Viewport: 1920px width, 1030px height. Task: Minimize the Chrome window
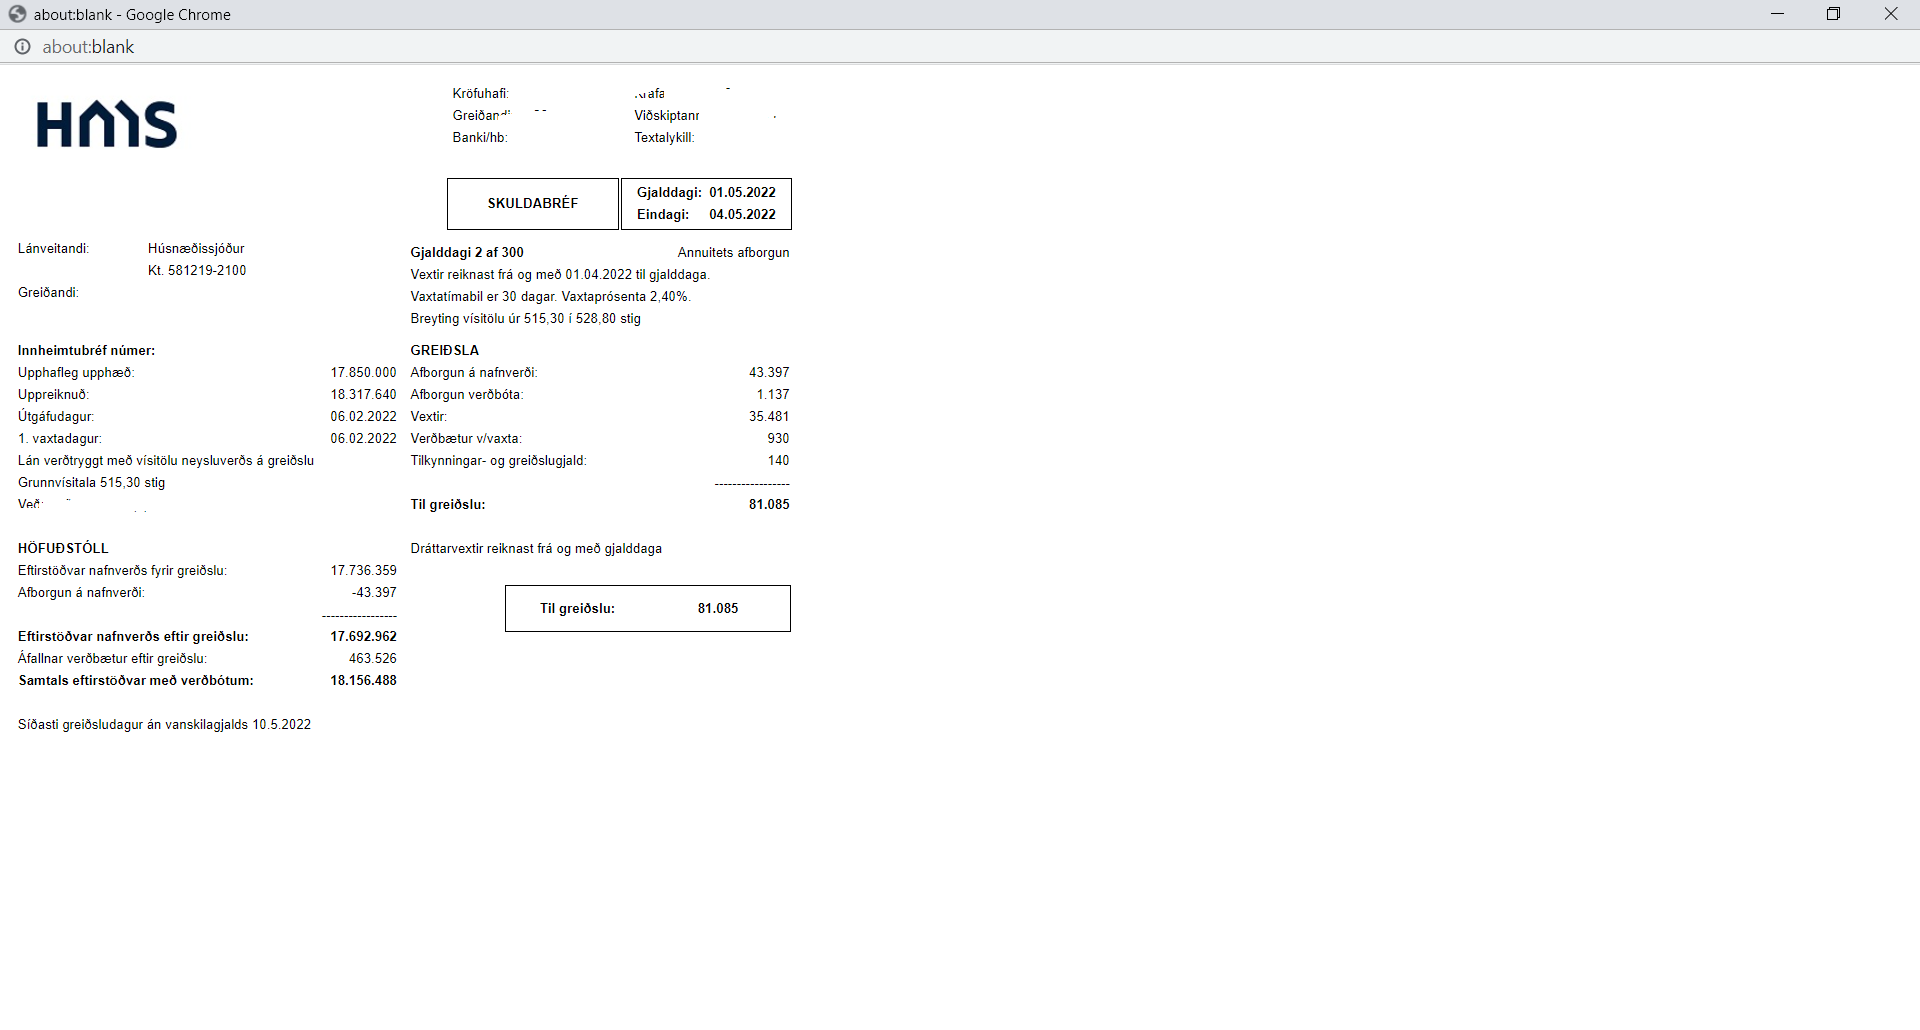pyautogui.click(x=1777, y=14)
